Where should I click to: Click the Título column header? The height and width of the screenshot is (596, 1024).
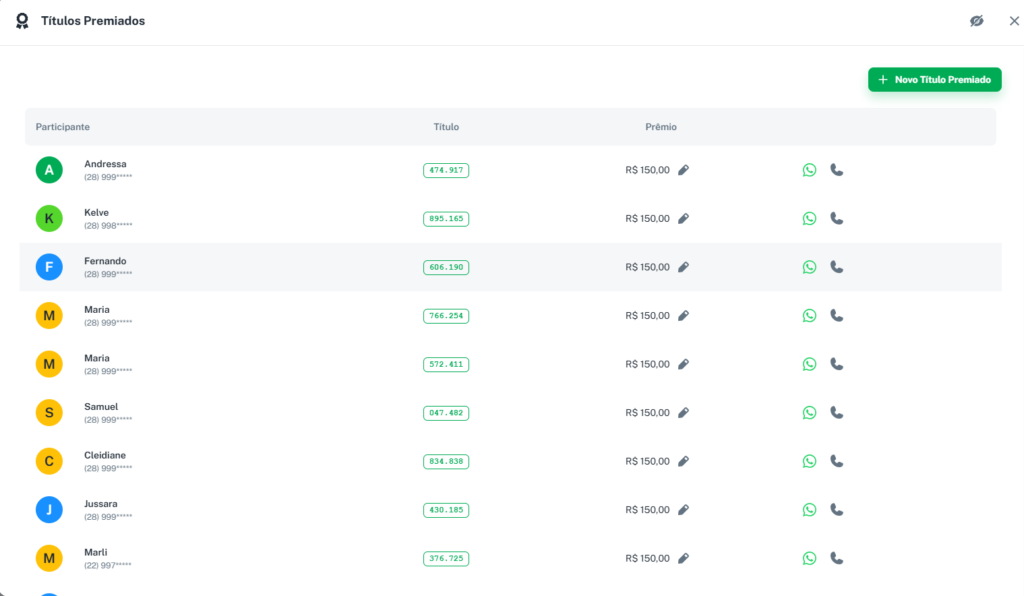[446, 127]
